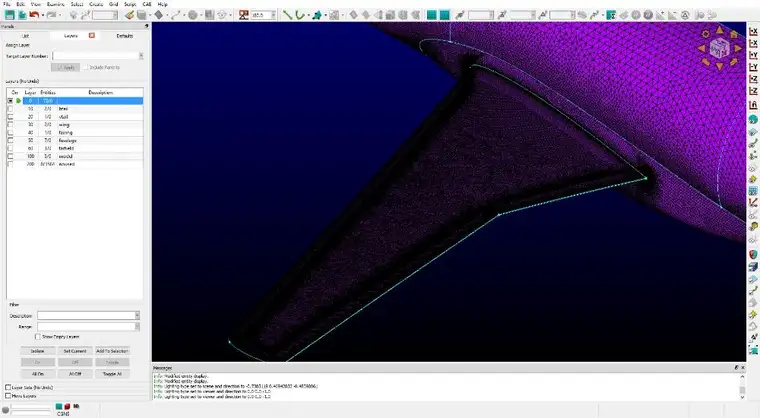The height and width of the screenshot is (418, 760).
Task: Click the green straight line tool icon
Action: [x=287, y=15]
